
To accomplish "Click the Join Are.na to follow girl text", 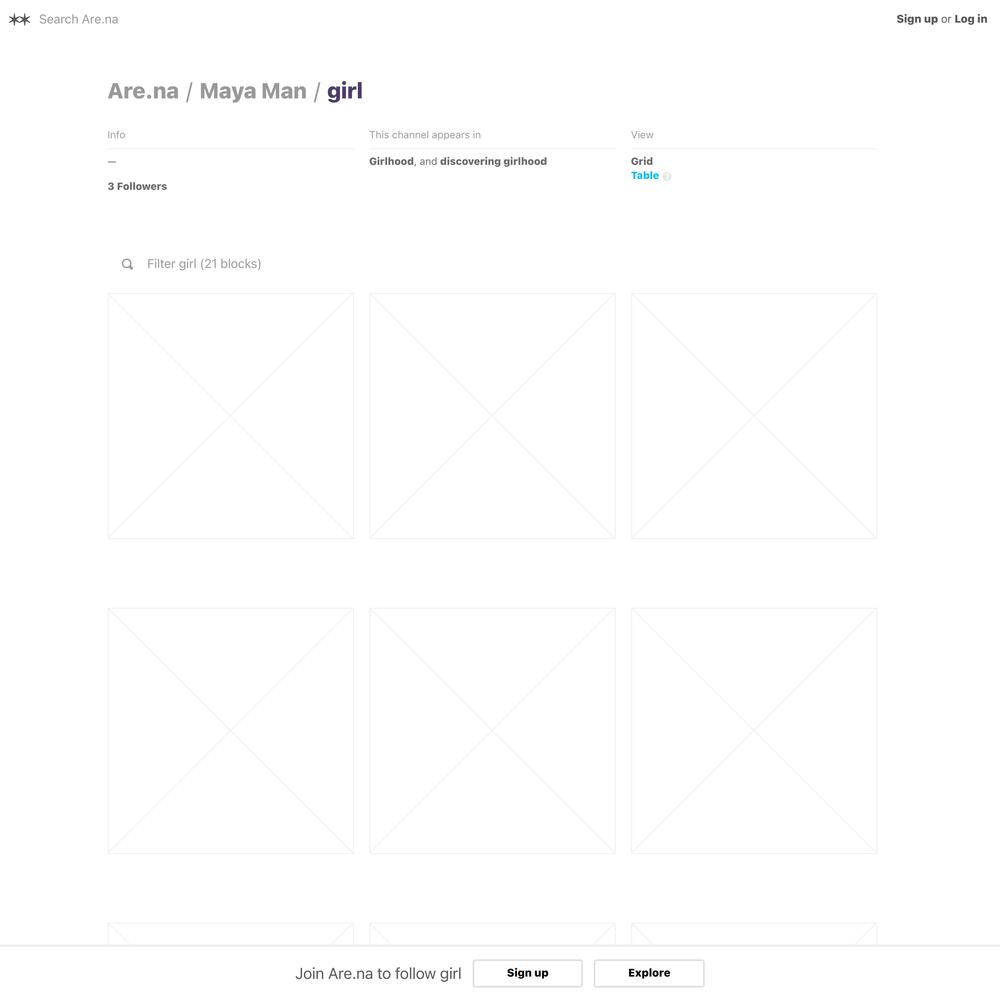I will [378, 974].
